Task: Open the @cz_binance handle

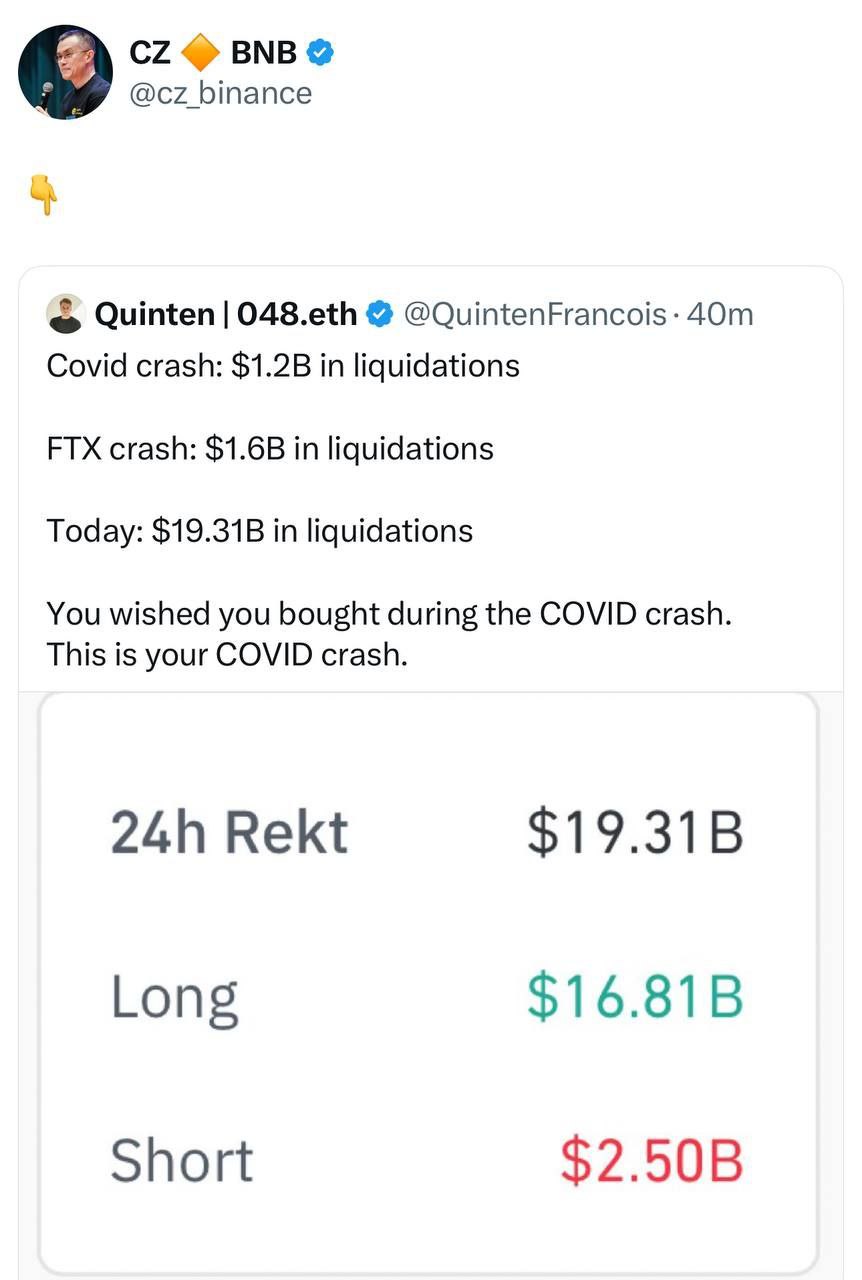Action: [x=221, y=93]
